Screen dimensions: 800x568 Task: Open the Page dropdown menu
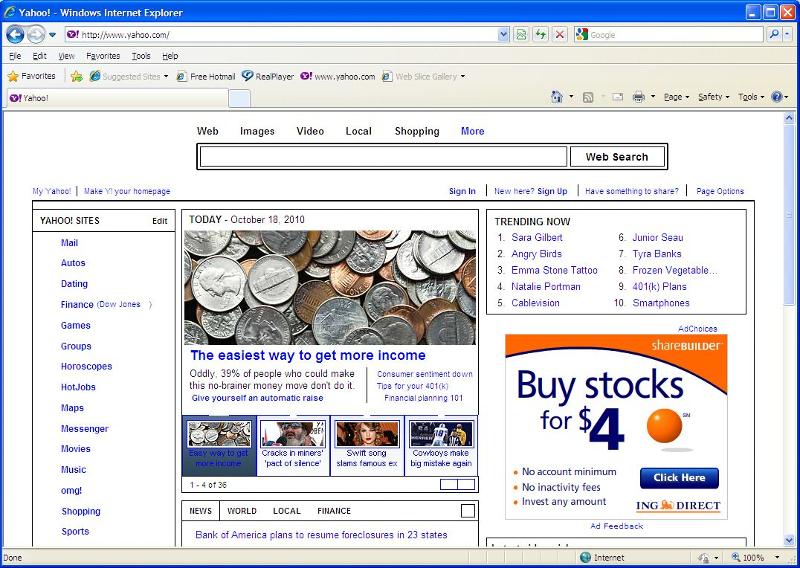coord(677,97)
